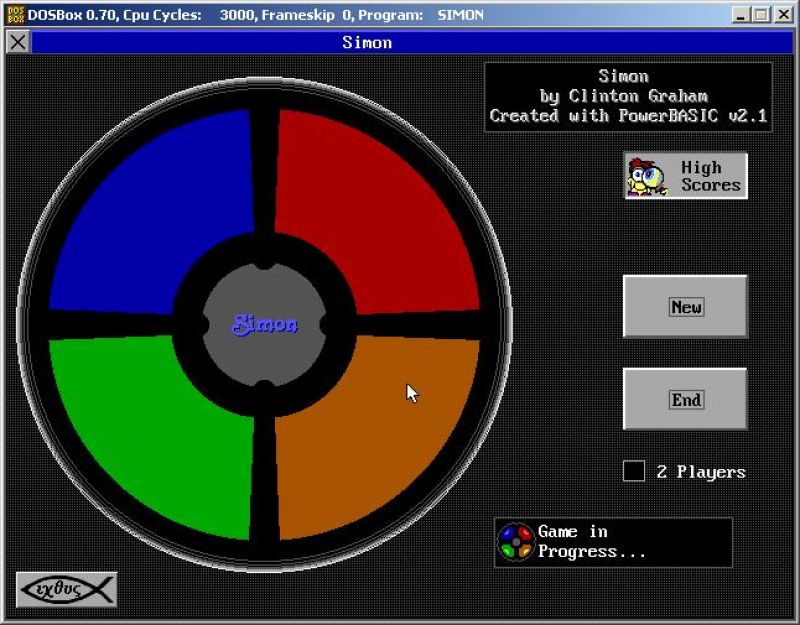Stop the game with the End button
The height and width of the screenshot is (625, 800).
click(686, 399)
